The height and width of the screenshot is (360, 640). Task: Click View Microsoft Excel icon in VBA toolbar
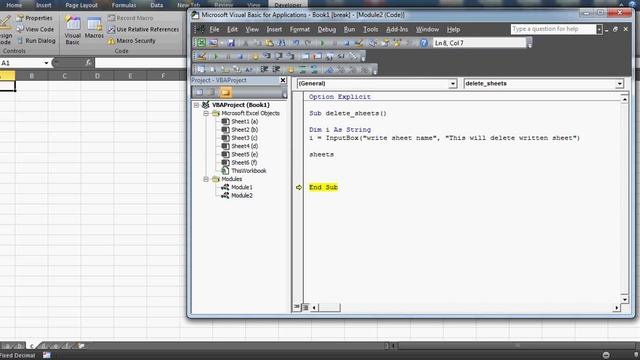coord(201,43)
